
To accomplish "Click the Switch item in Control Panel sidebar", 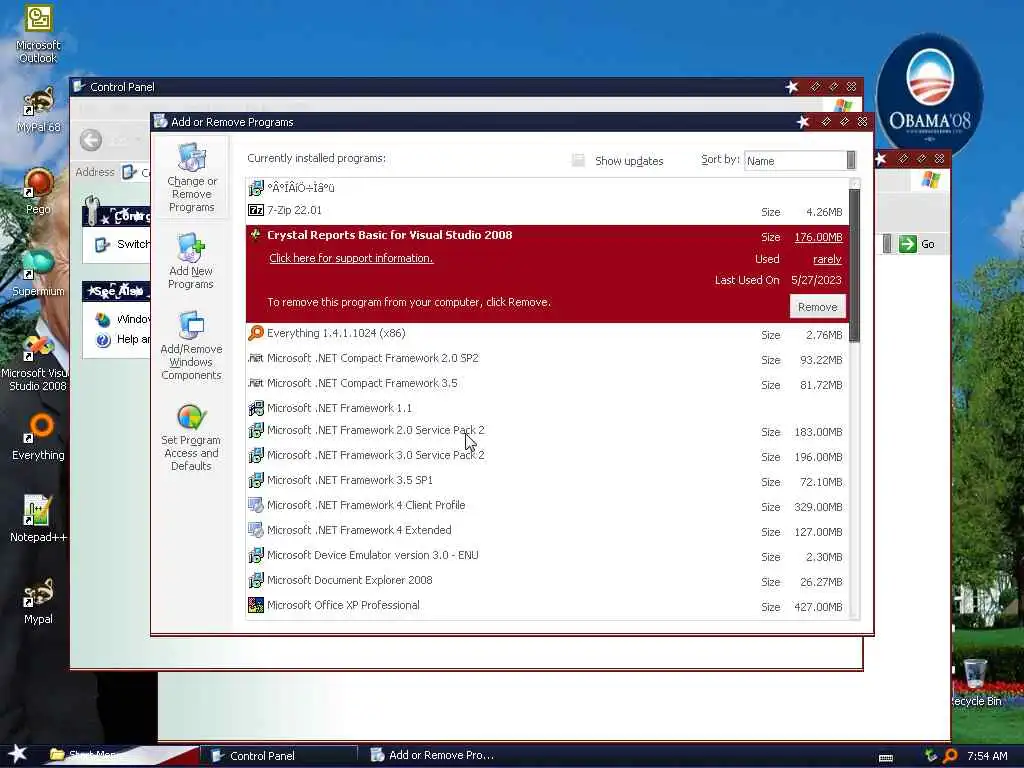I will pos(123,244).
